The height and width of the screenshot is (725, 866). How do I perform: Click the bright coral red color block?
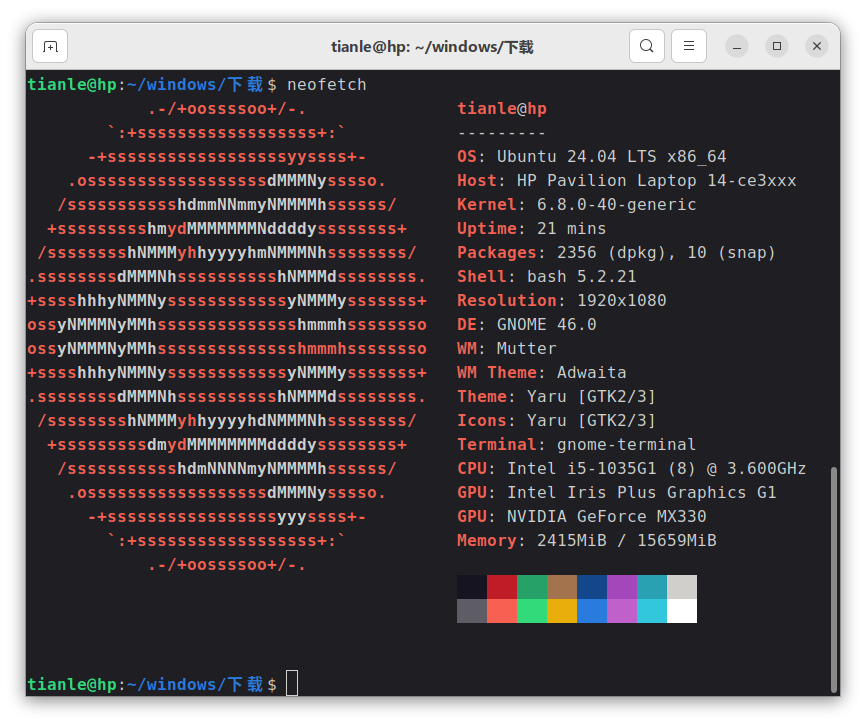coord(502,611)
